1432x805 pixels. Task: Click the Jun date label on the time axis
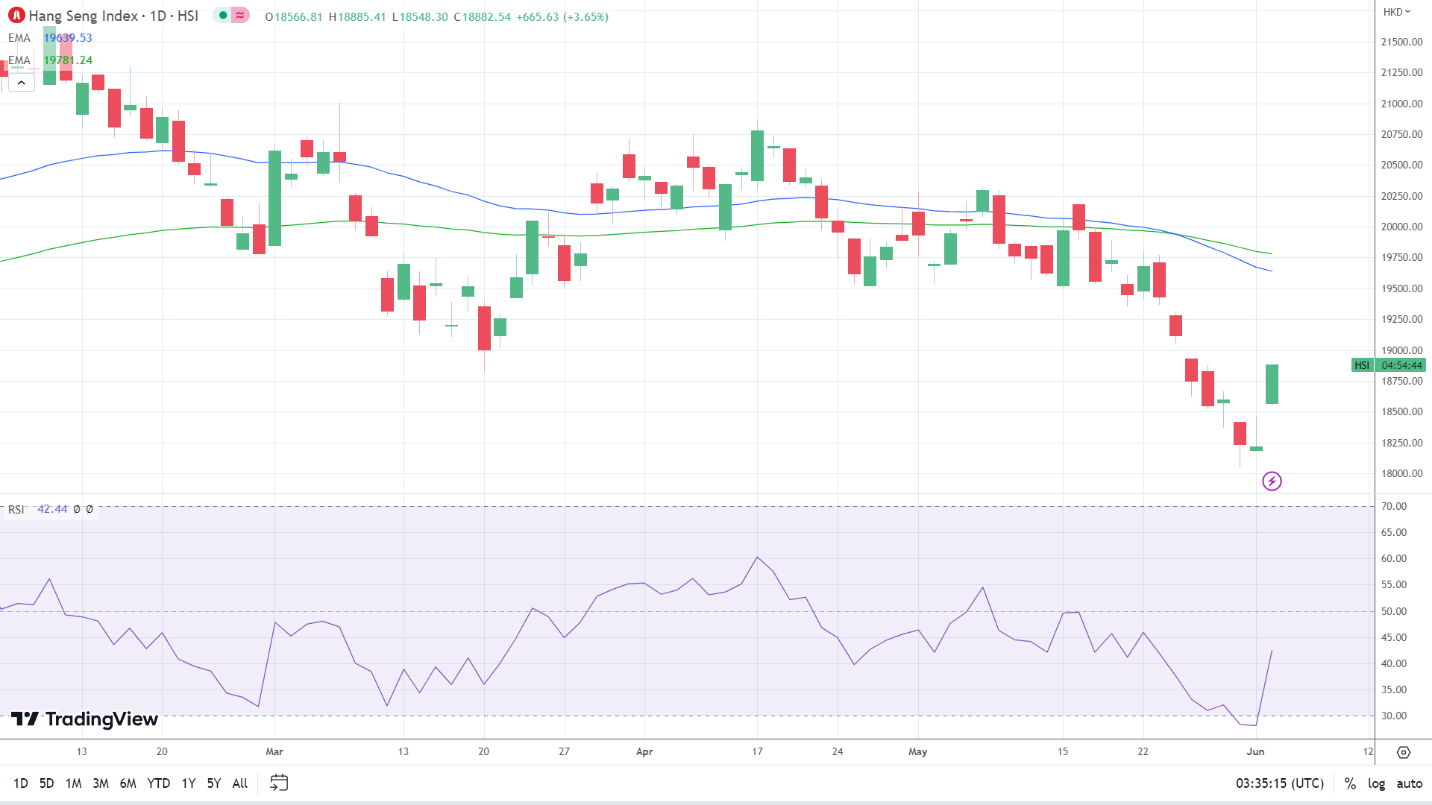point(1256,751)
